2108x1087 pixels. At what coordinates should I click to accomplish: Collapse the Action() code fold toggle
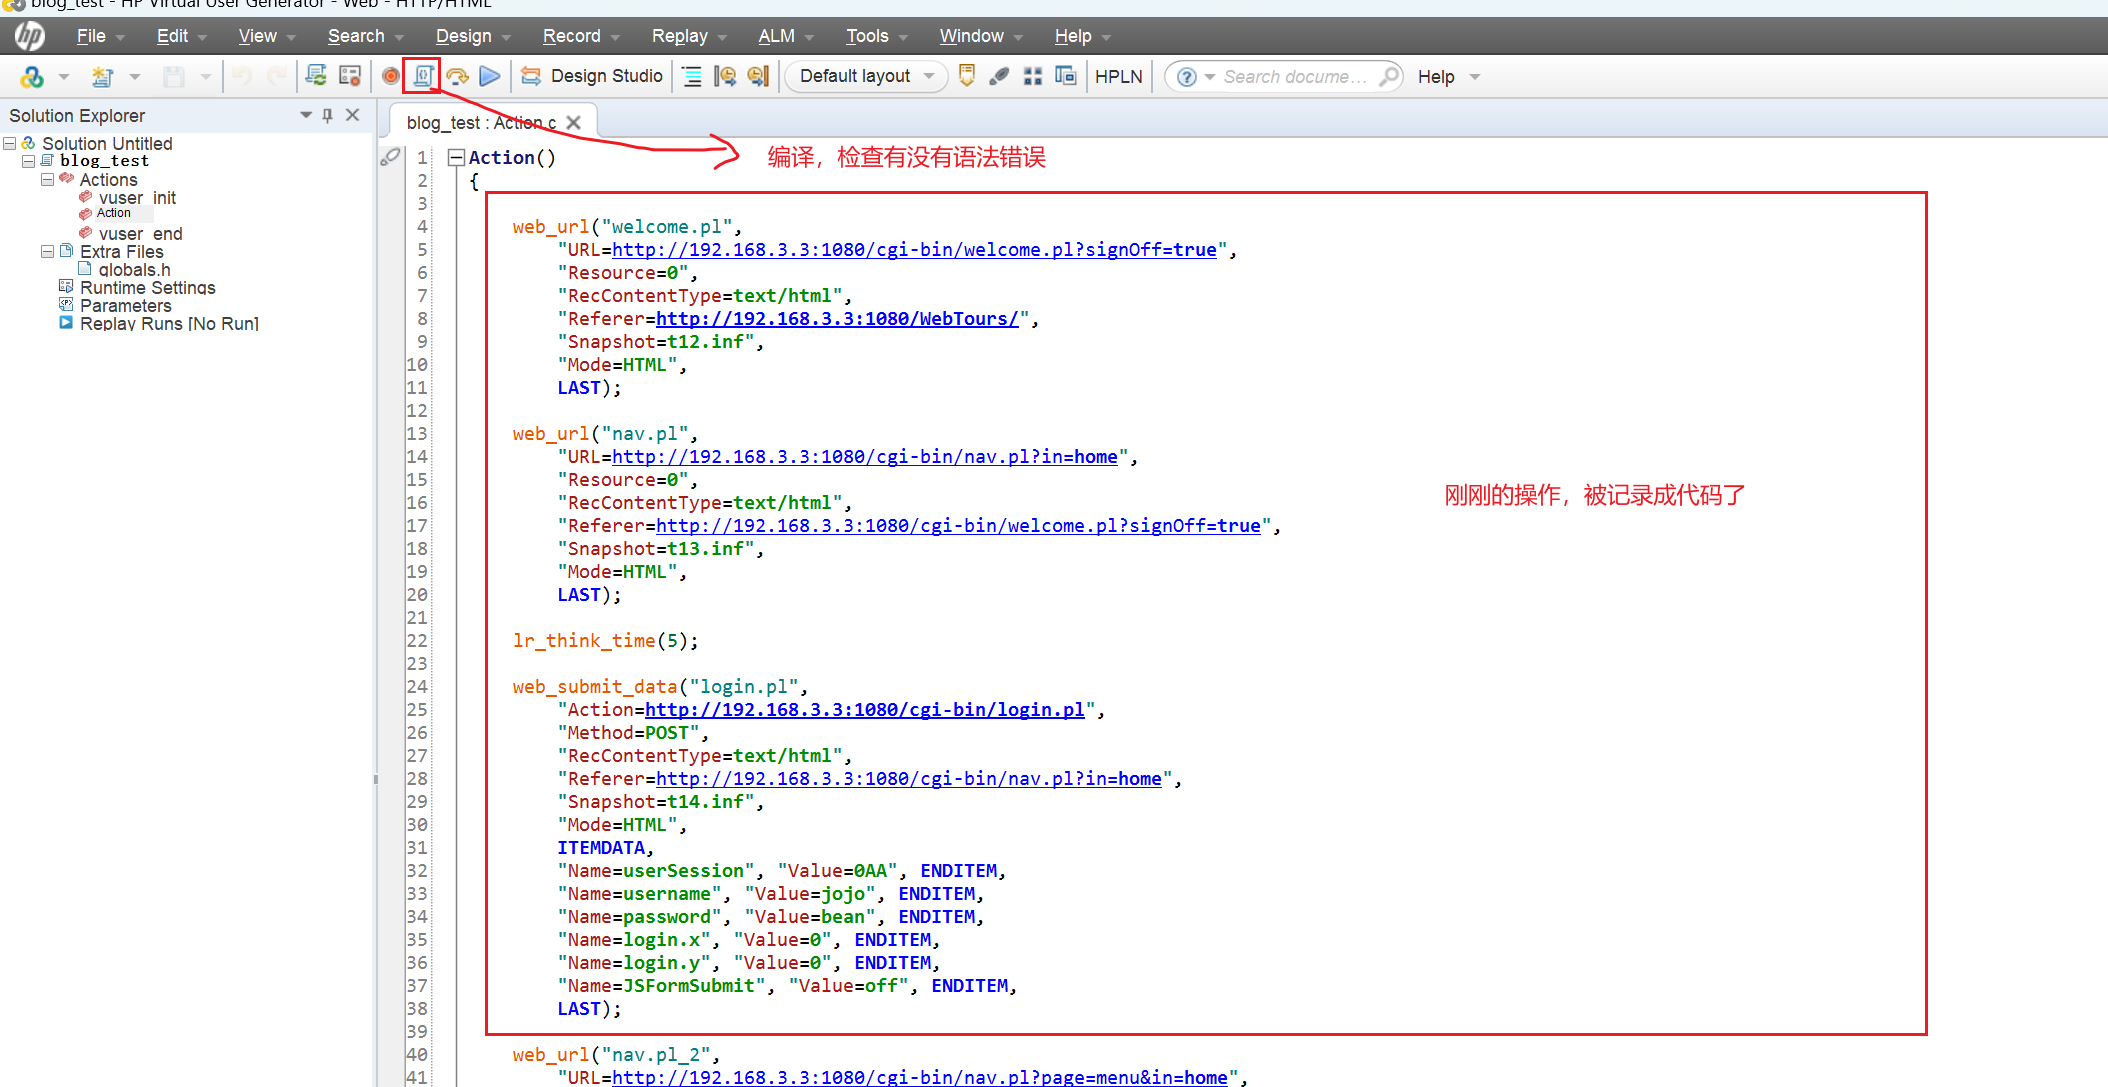point(456,157)
